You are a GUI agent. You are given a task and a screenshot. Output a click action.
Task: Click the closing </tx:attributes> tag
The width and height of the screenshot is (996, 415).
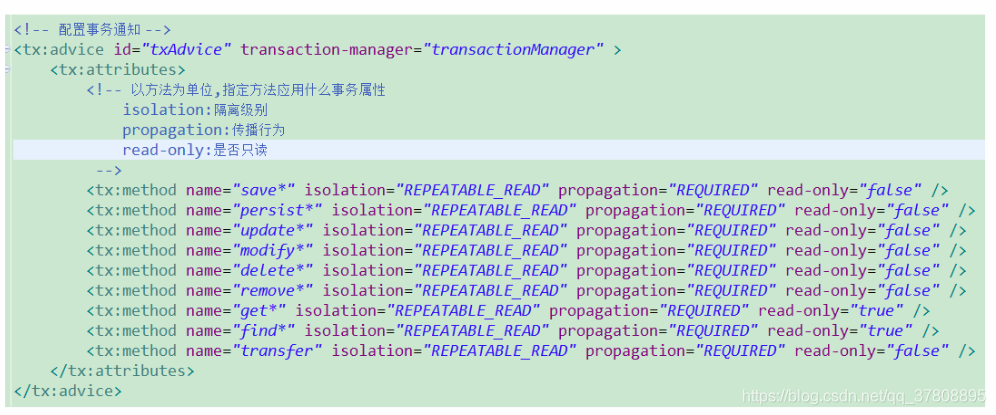[x=123, y=371]
